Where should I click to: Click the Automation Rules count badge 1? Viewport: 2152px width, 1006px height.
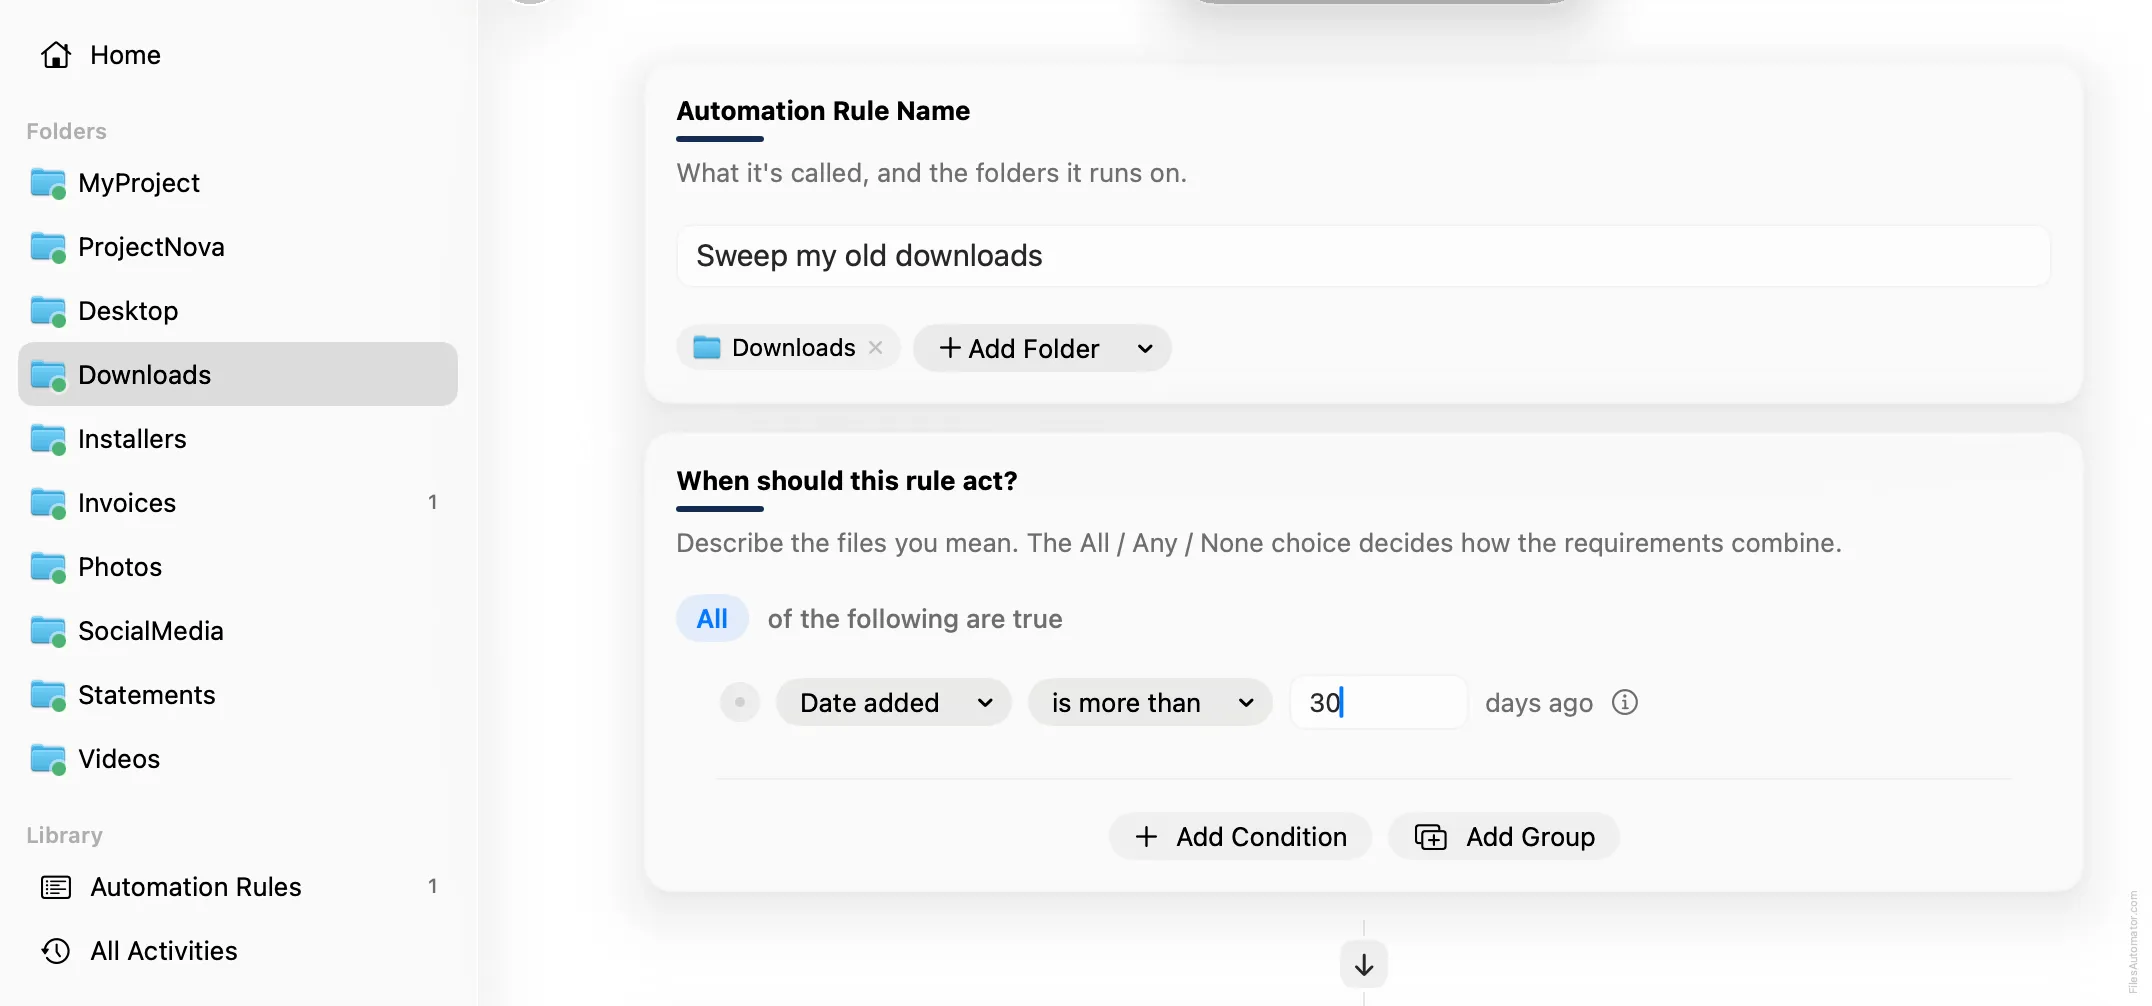433,886
